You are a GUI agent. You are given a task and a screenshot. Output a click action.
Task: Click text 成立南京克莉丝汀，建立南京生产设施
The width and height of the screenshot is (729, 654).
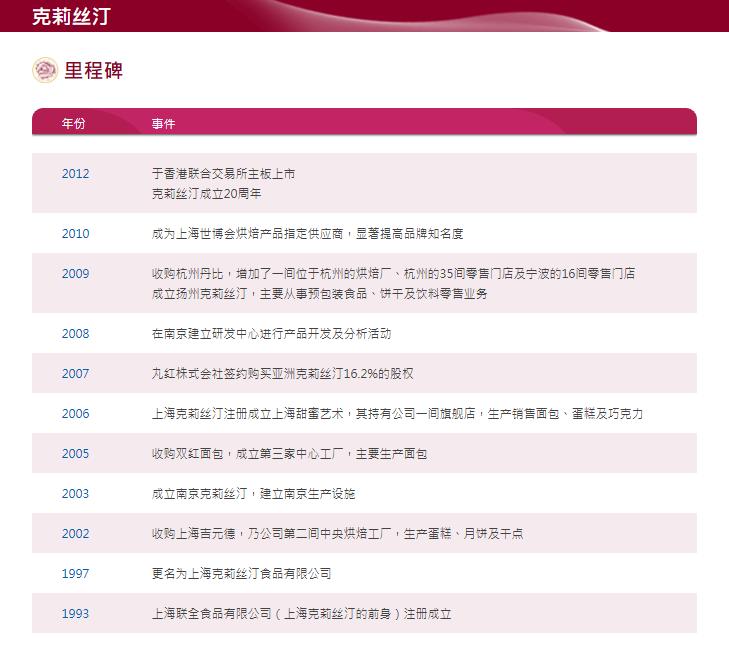click(x=253, y=493)
